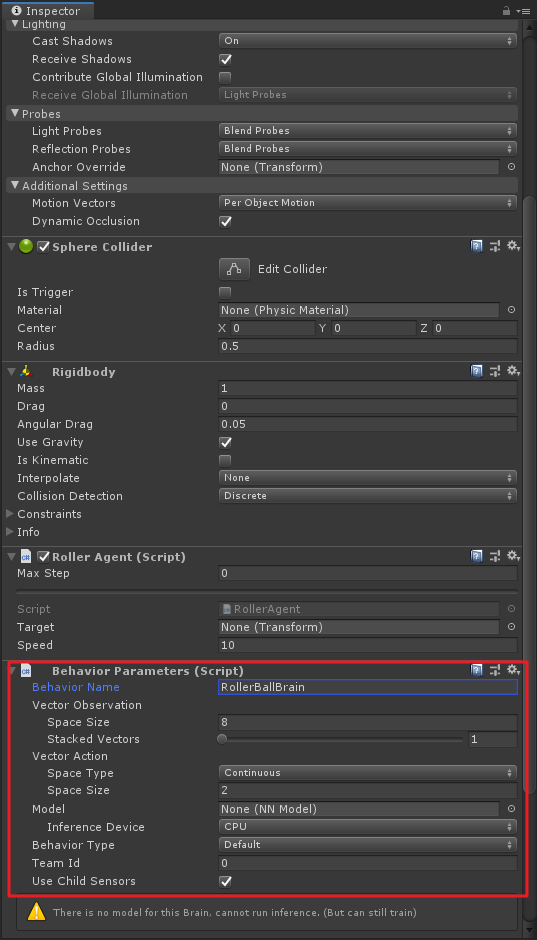Click the Mass value field
The width and height of the screenshot is (537, 940).
click(367, 388)
